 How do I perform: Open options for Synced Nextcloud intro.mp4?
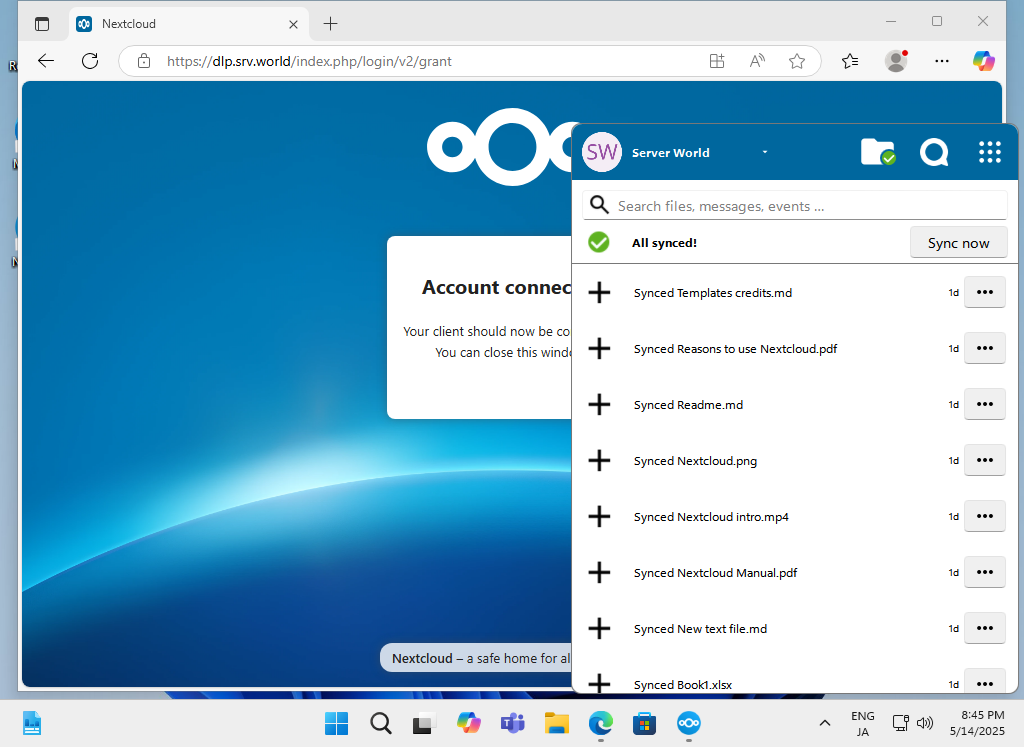(984, 517)
